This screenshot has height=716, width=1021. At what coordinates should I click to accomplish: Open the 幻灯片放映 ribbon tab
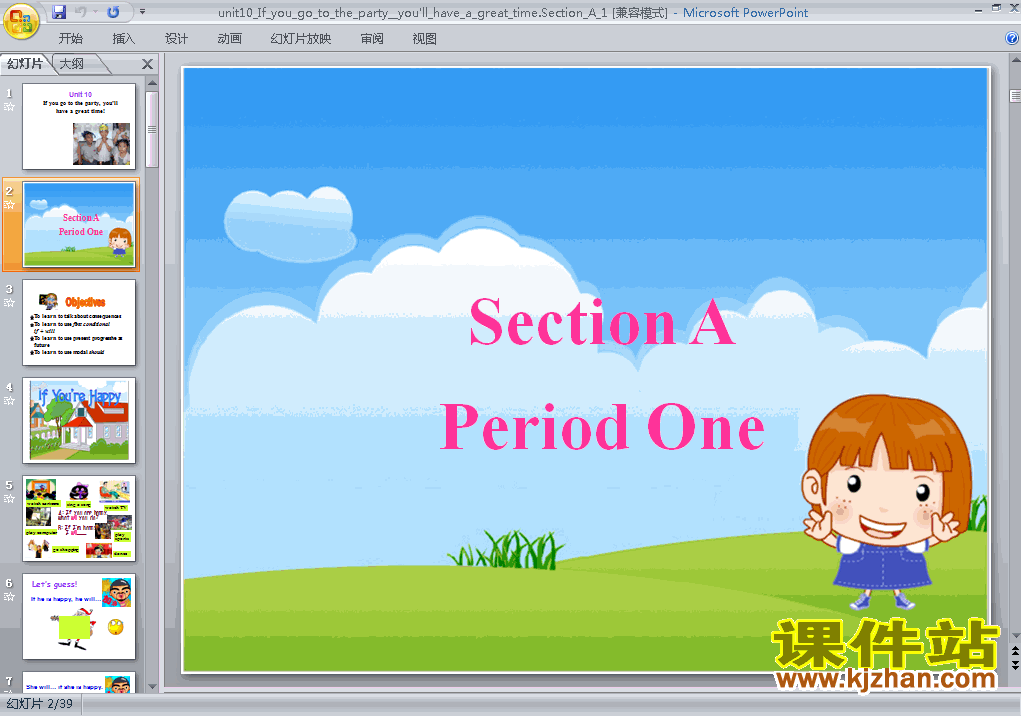[300, 38]
